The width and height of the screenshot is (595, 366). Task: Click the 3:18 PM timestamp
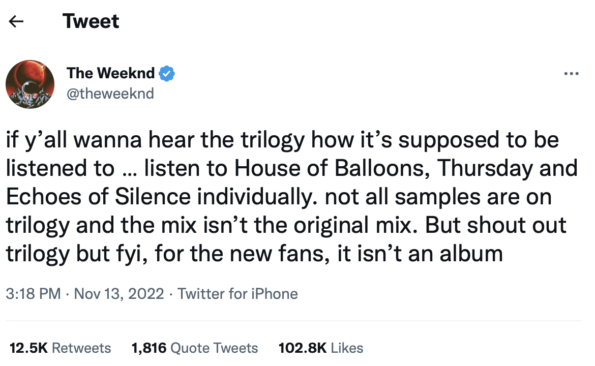pyautogui.click(x=33, y=294)
